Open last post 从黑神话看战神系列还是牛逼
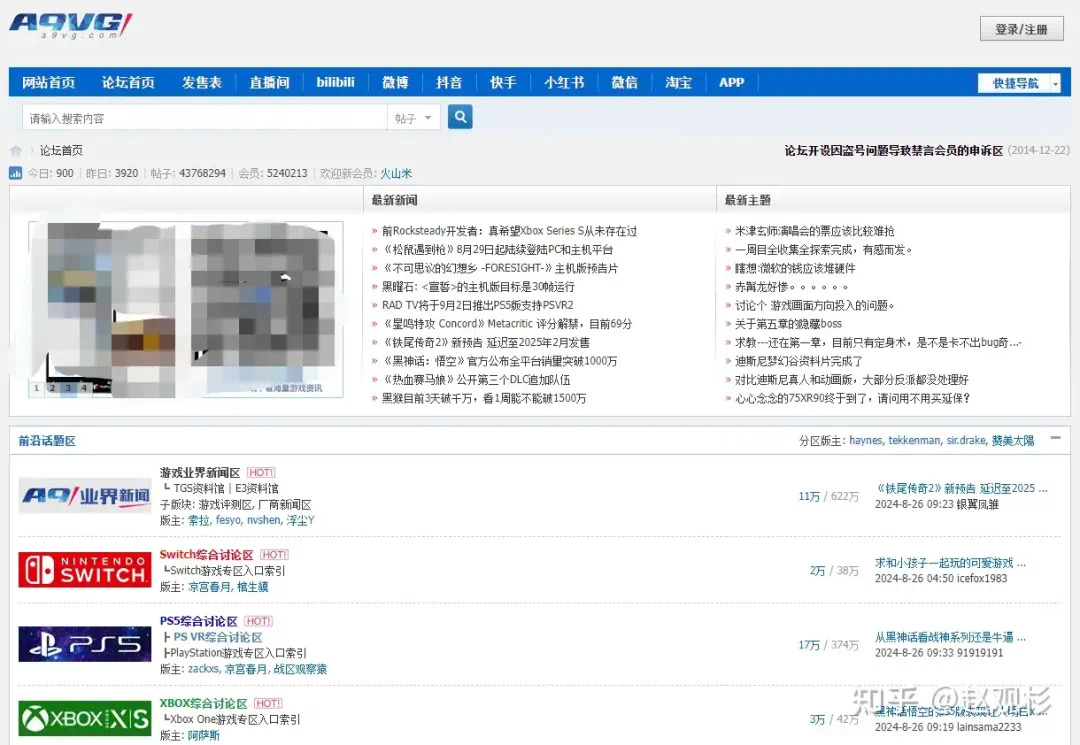Viewport: 1080px width, 745px height. pyautogui.click(x=951, y=637)
